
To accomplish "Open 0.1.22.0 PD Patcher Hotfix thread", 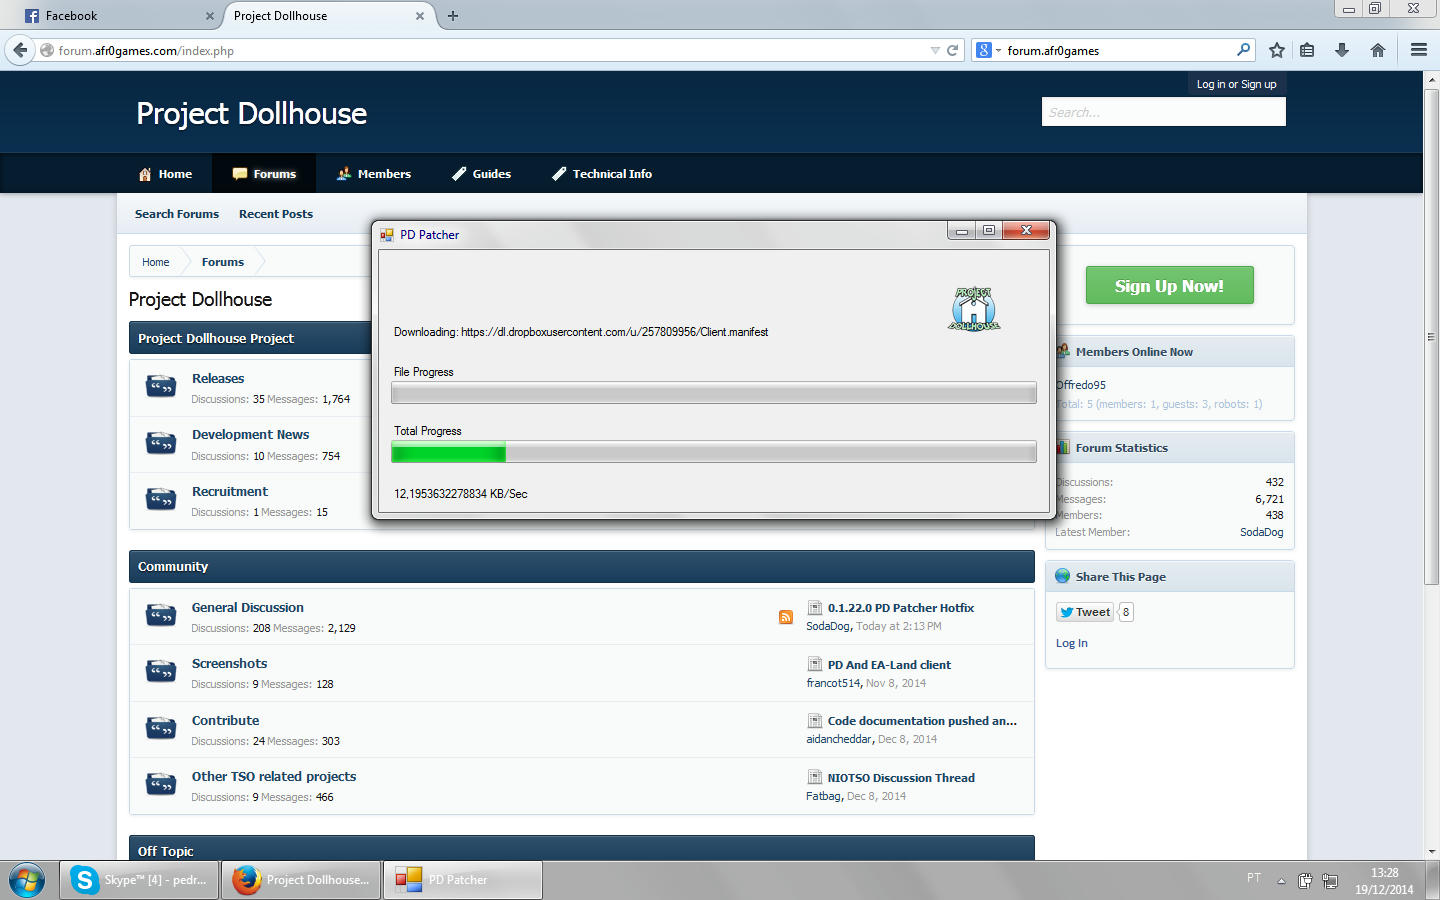I will (900, 608).
